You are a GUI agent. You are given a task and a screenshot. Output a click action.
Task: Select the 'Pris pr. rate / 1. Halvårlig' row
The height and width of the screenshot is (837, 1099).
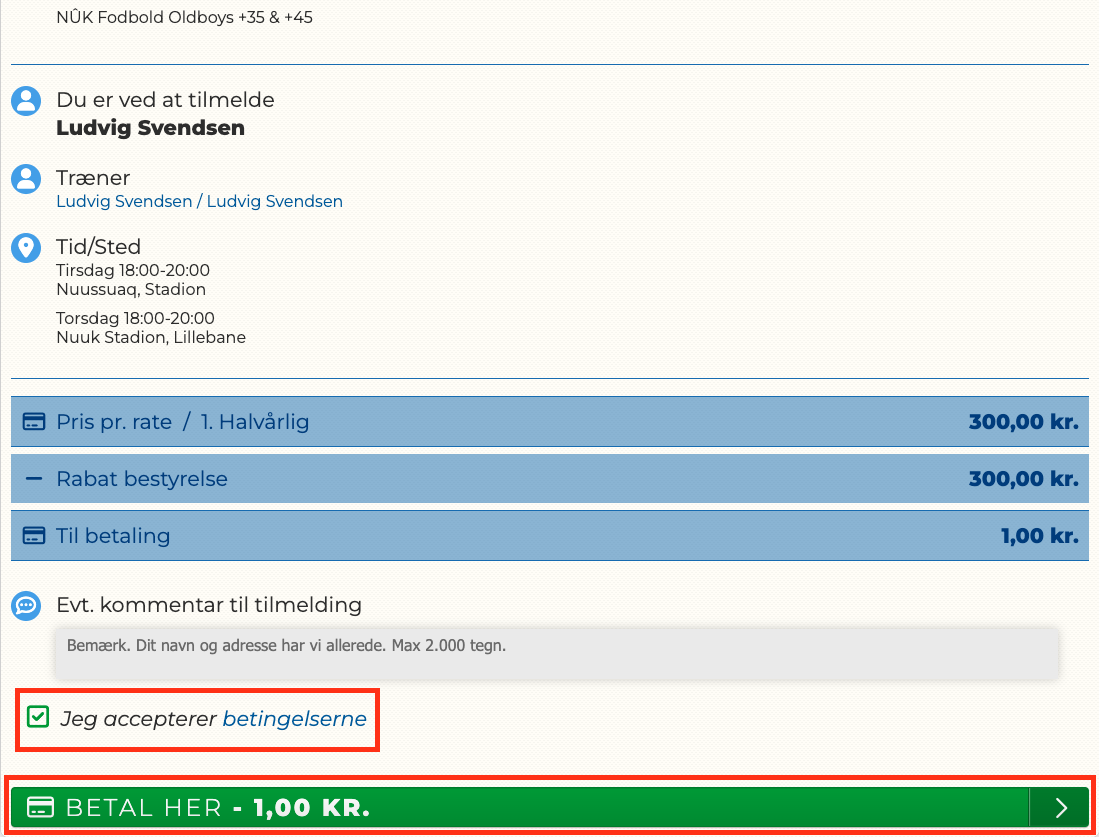point(549,422)
